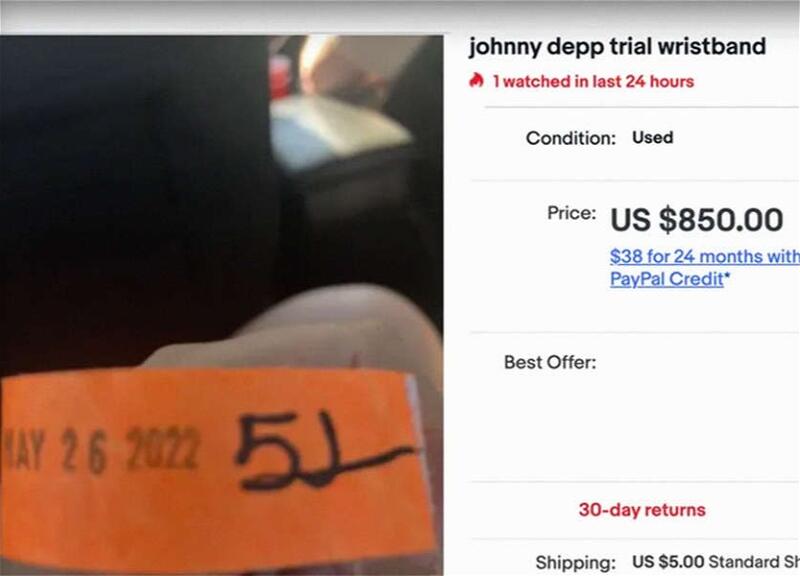Click the Best Offer label
The image size is (800, 576).
(x=550, y=362)
